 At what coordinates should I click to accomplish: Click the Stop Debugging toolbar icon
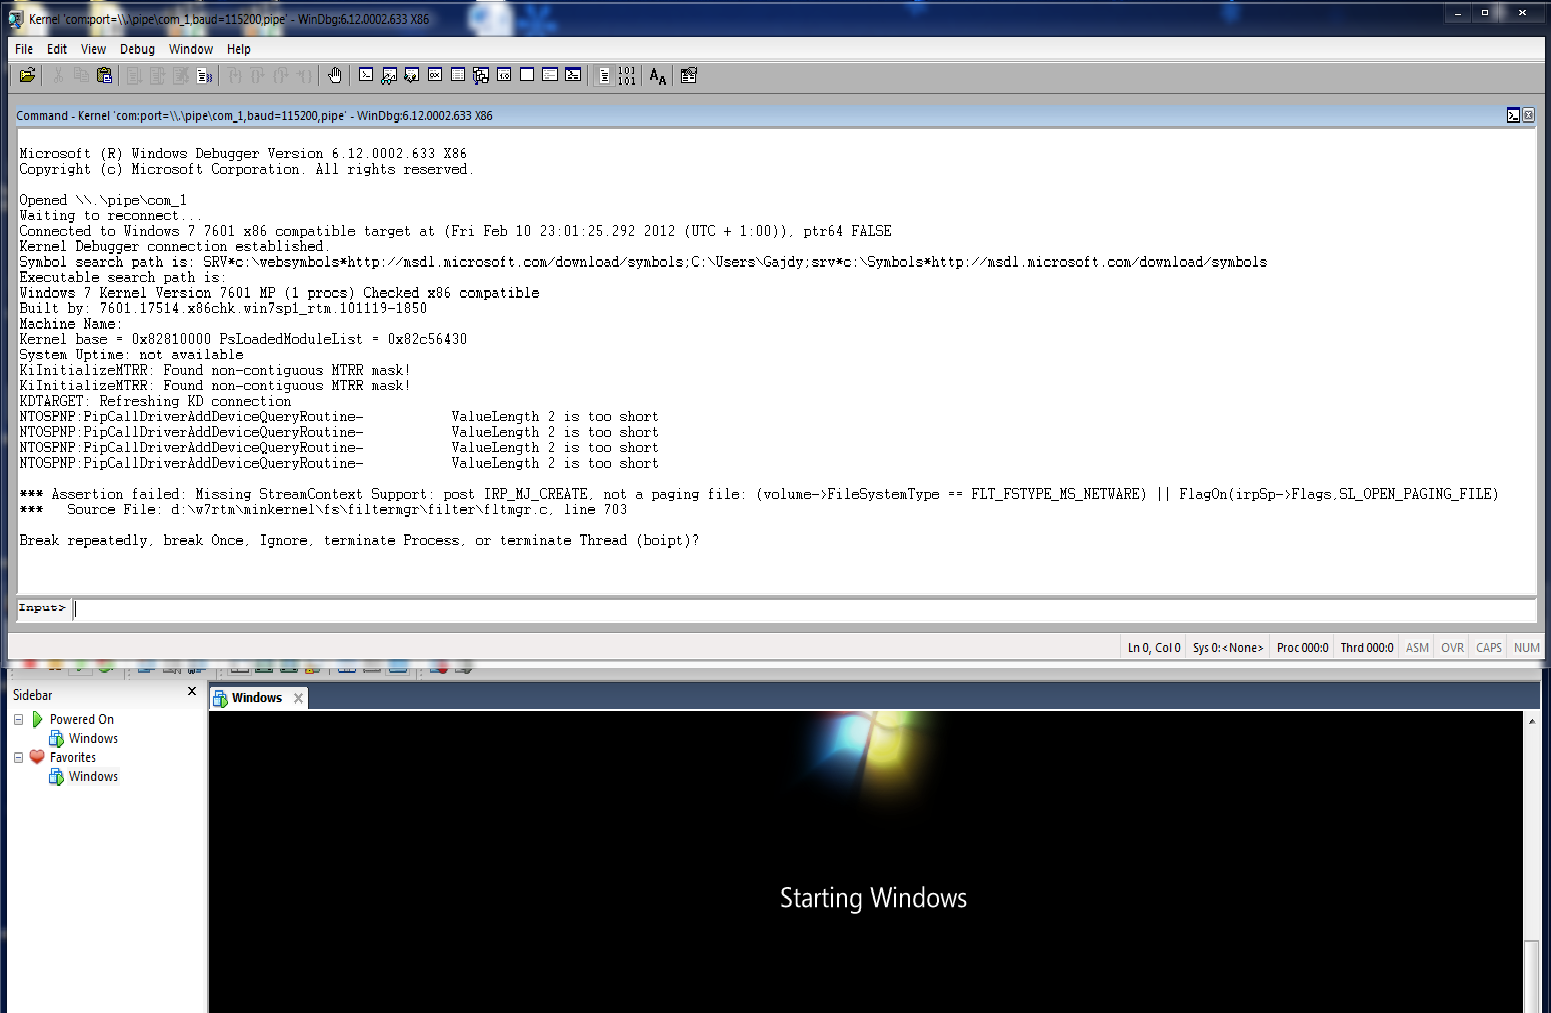click(181, 75)
